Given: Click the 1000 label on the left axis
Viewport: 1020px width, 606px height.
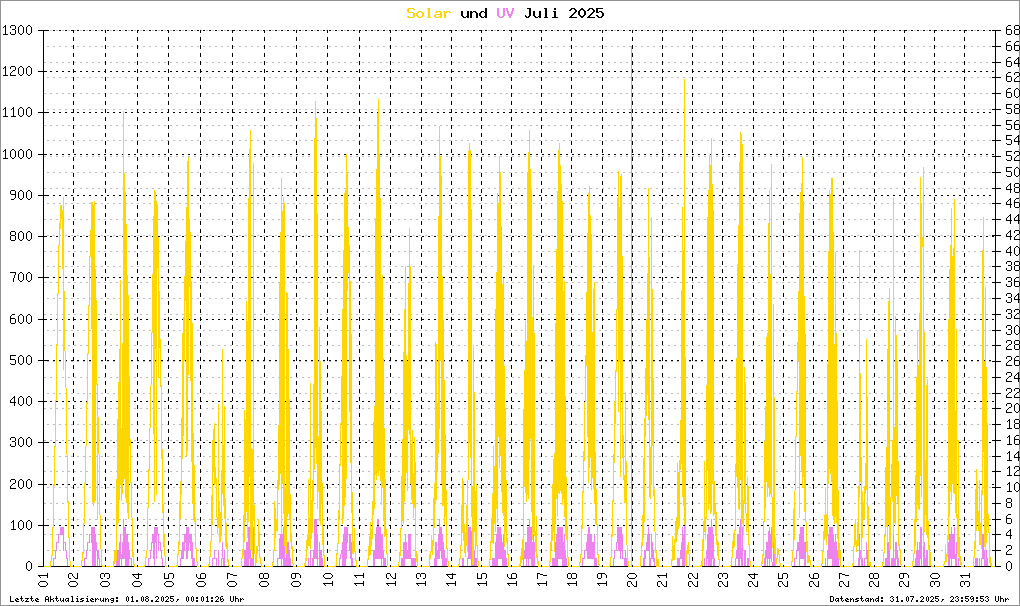Looking at the screenshot, I should point(19,155).
